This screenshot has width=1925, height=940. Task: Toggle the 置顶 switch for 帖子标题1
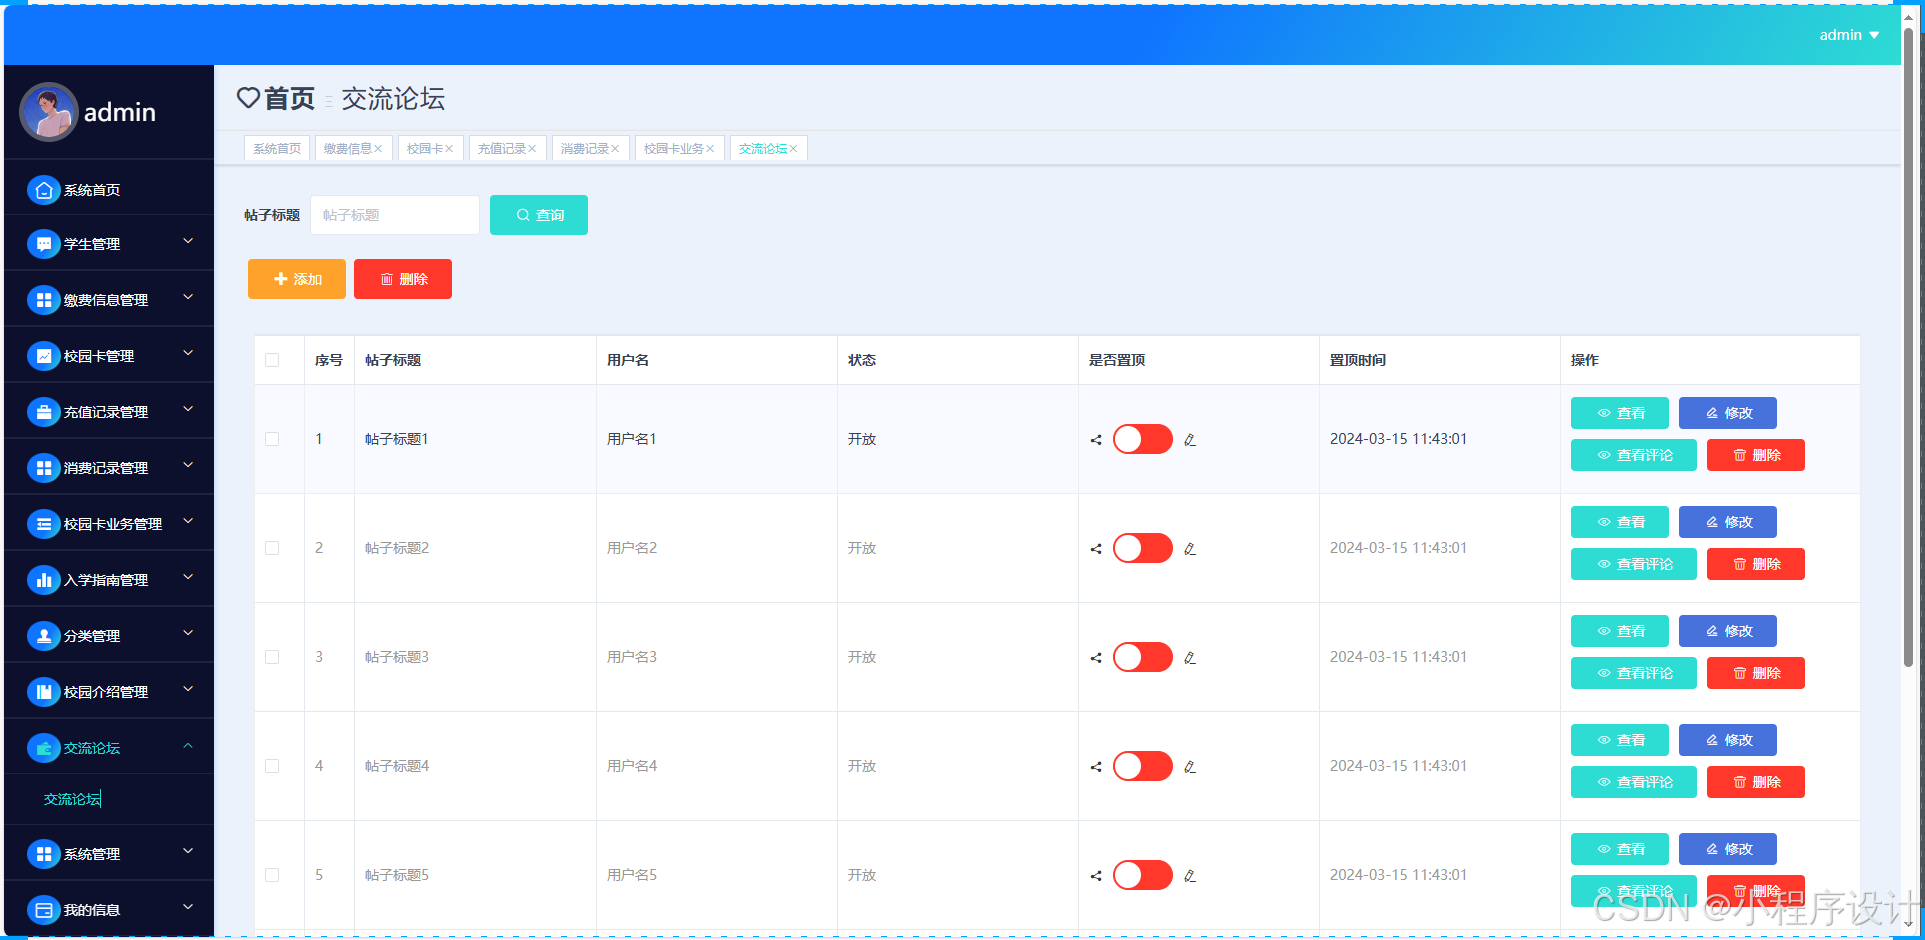[x=1143, y=439]
